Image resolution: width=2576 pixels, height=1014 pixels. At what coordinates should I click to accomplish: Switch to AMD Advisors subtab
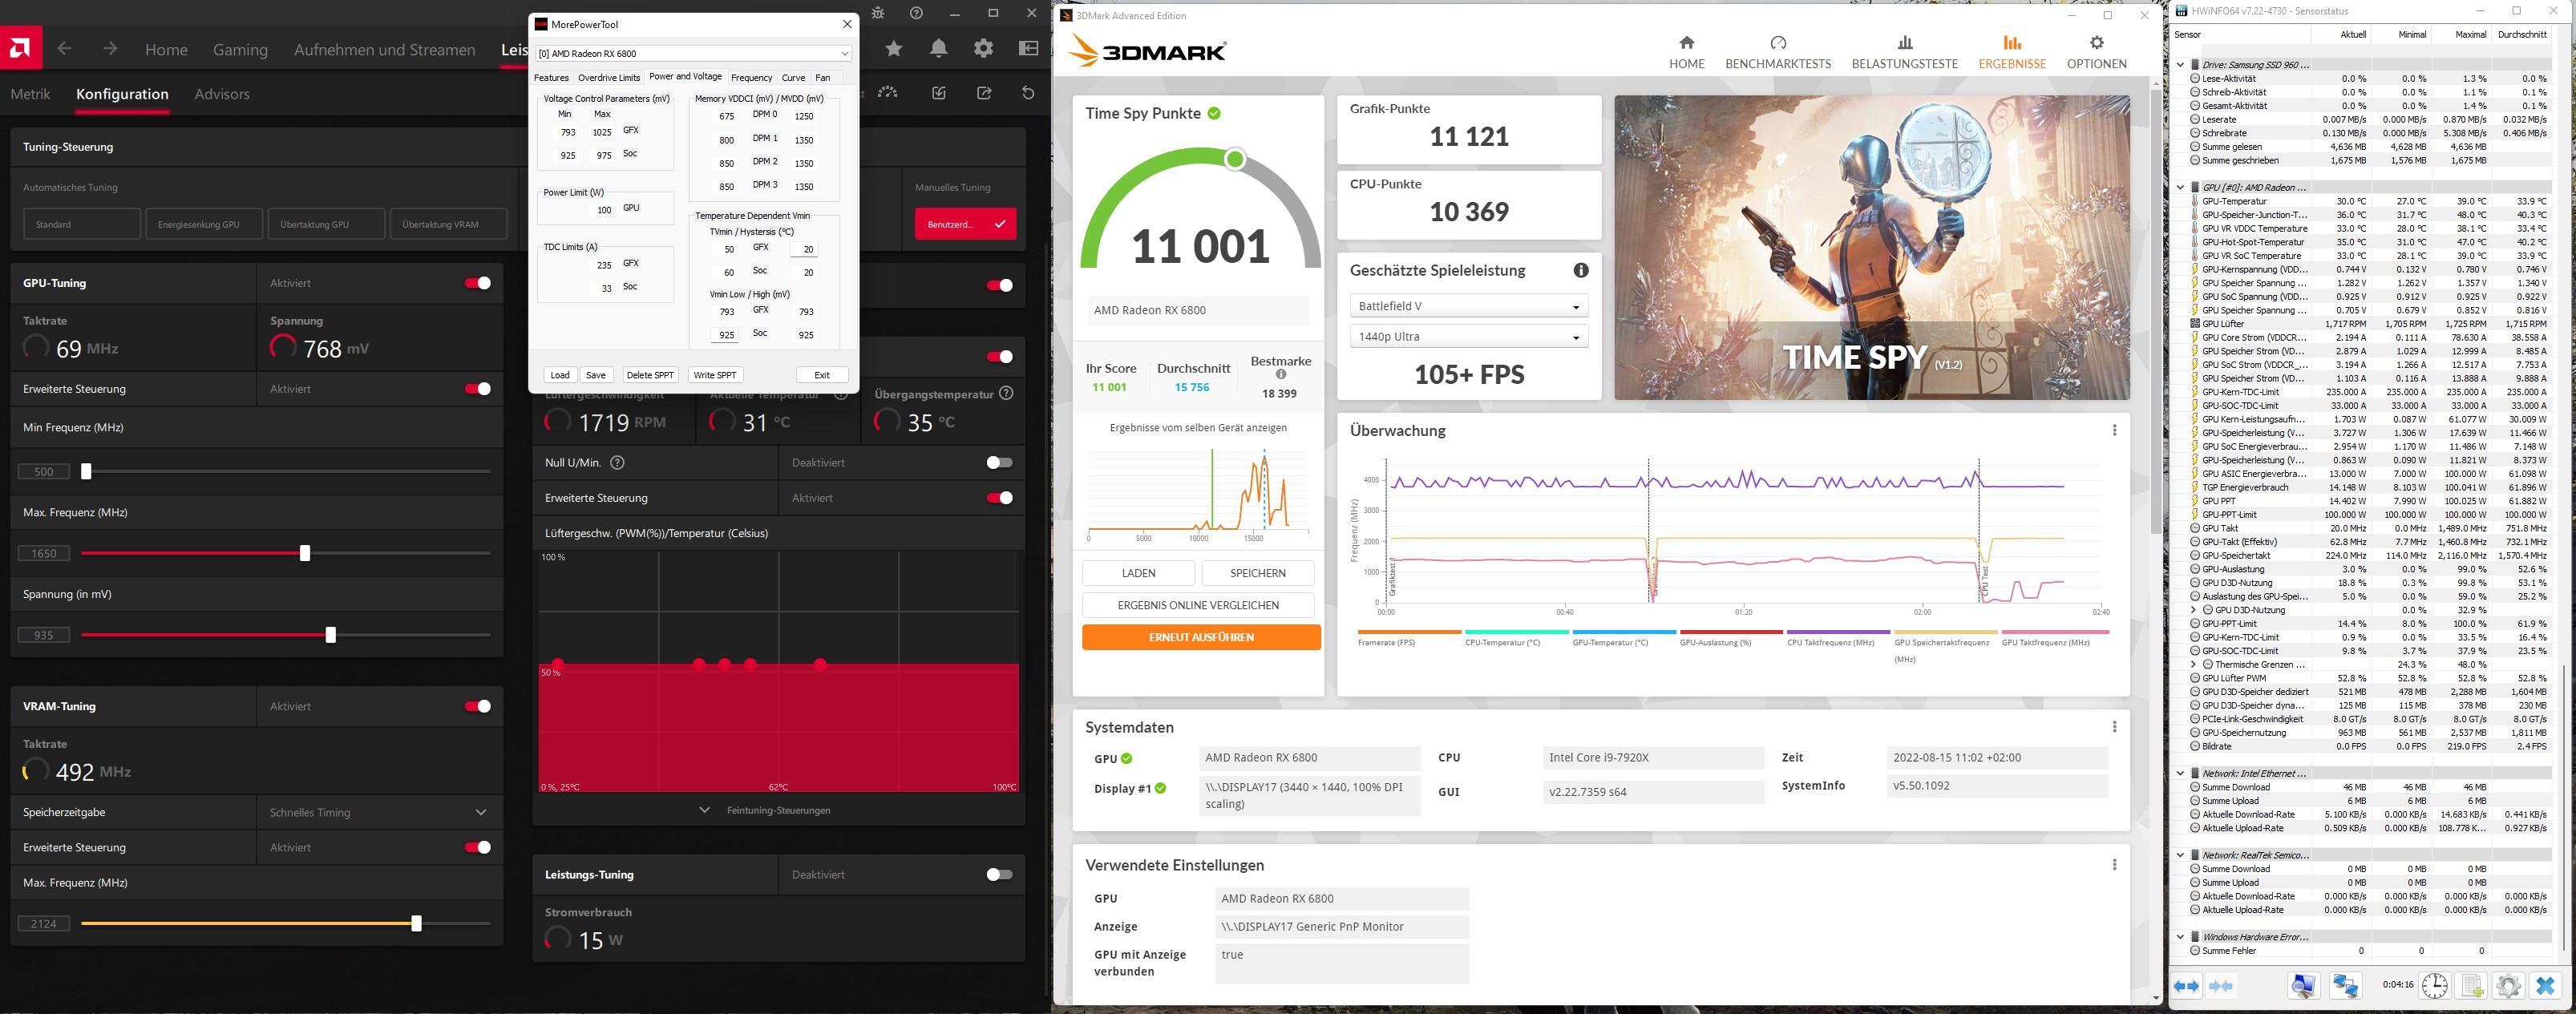point(222,94)
